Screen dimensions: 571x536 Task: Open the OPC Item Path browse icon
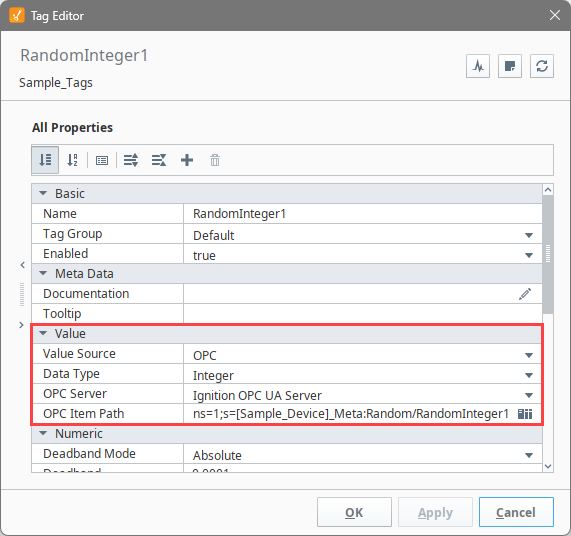525,414
